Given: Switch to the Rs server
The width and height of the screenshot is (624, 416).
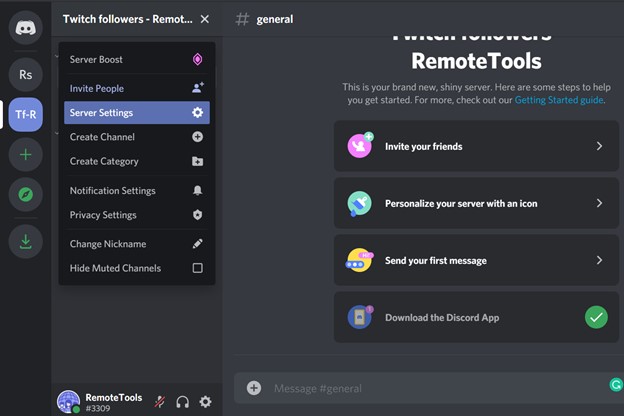Looking at the screenshot, I should [25, 74].
